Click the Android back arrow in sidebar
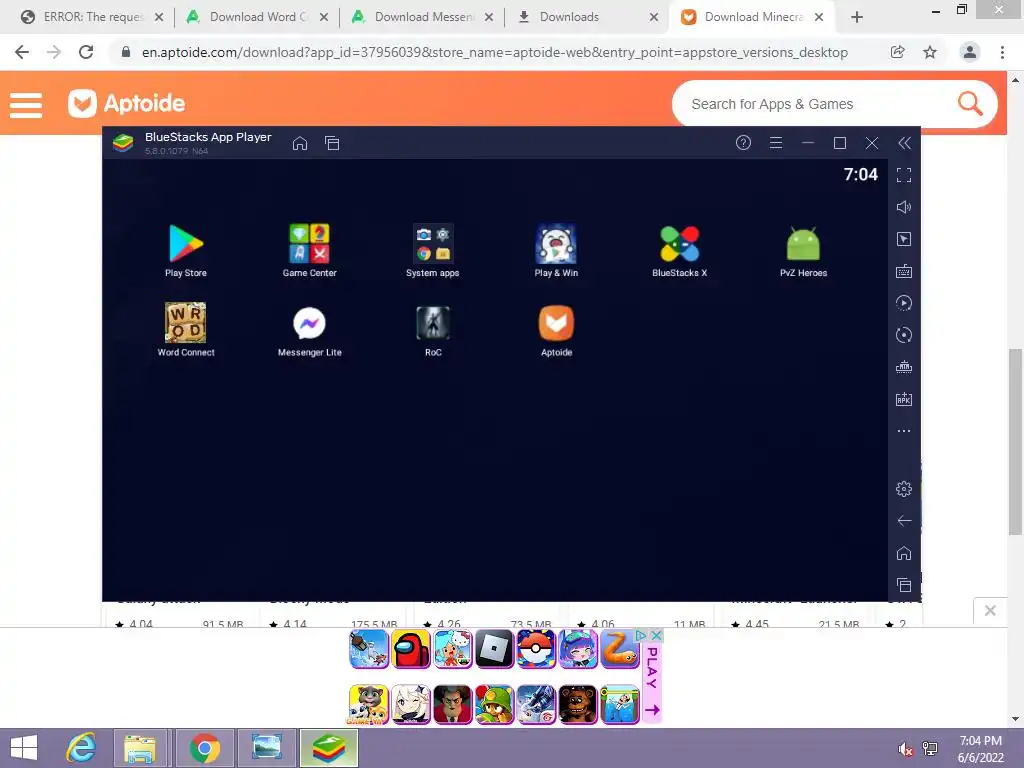The image size is (1024, 768). pos(904,520)
